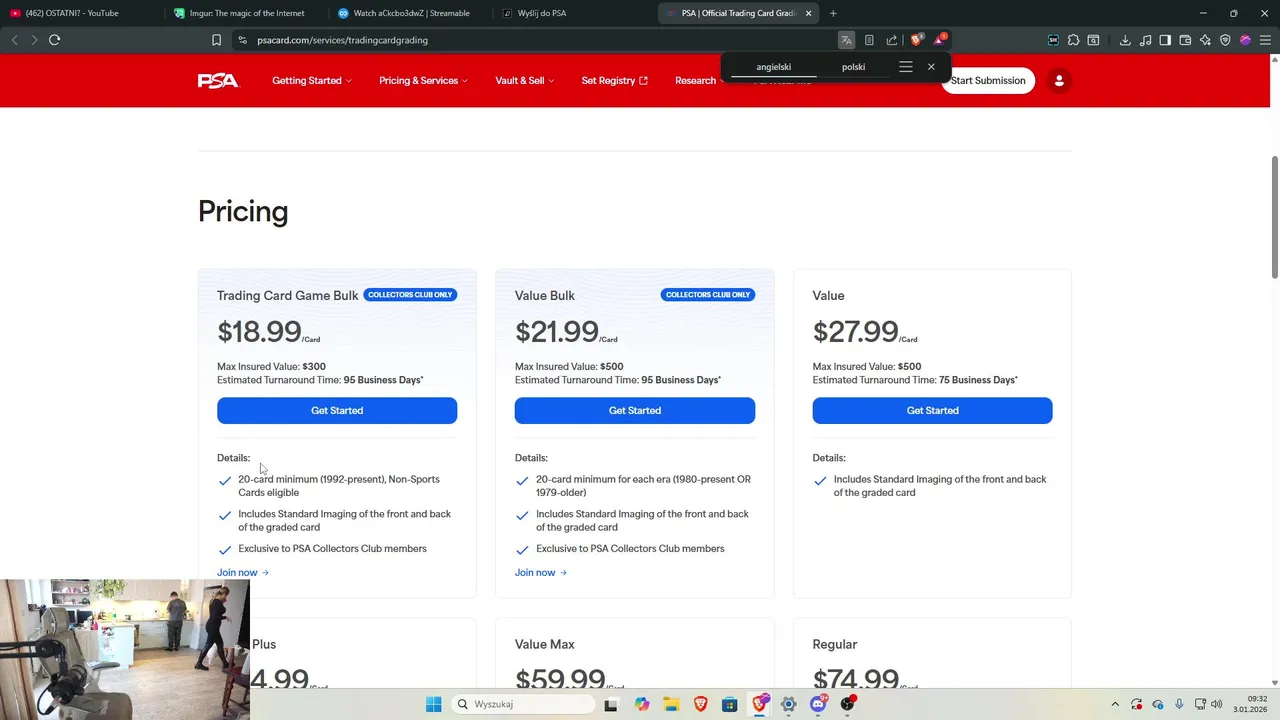Open Windows Start menu
This screenshot has height=720, width=1280.
(x=433, y=704)
